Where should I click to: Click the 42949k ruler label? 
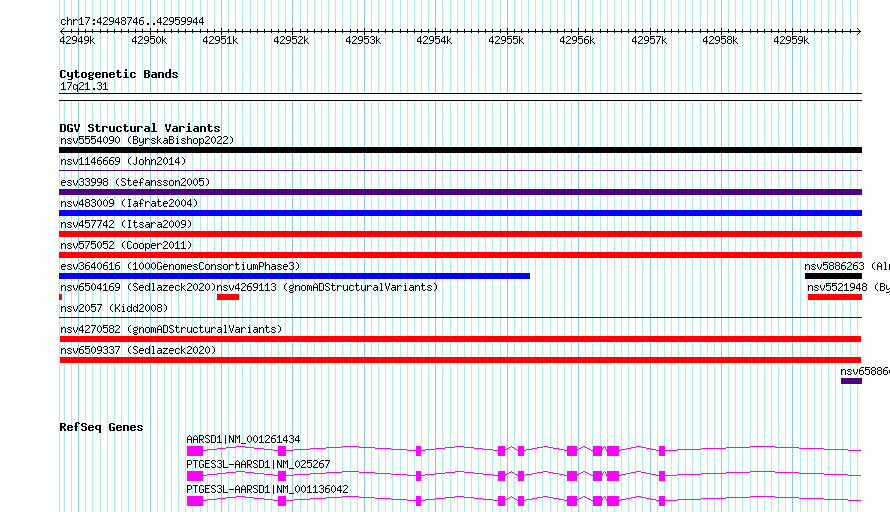[x=77, y=40]
